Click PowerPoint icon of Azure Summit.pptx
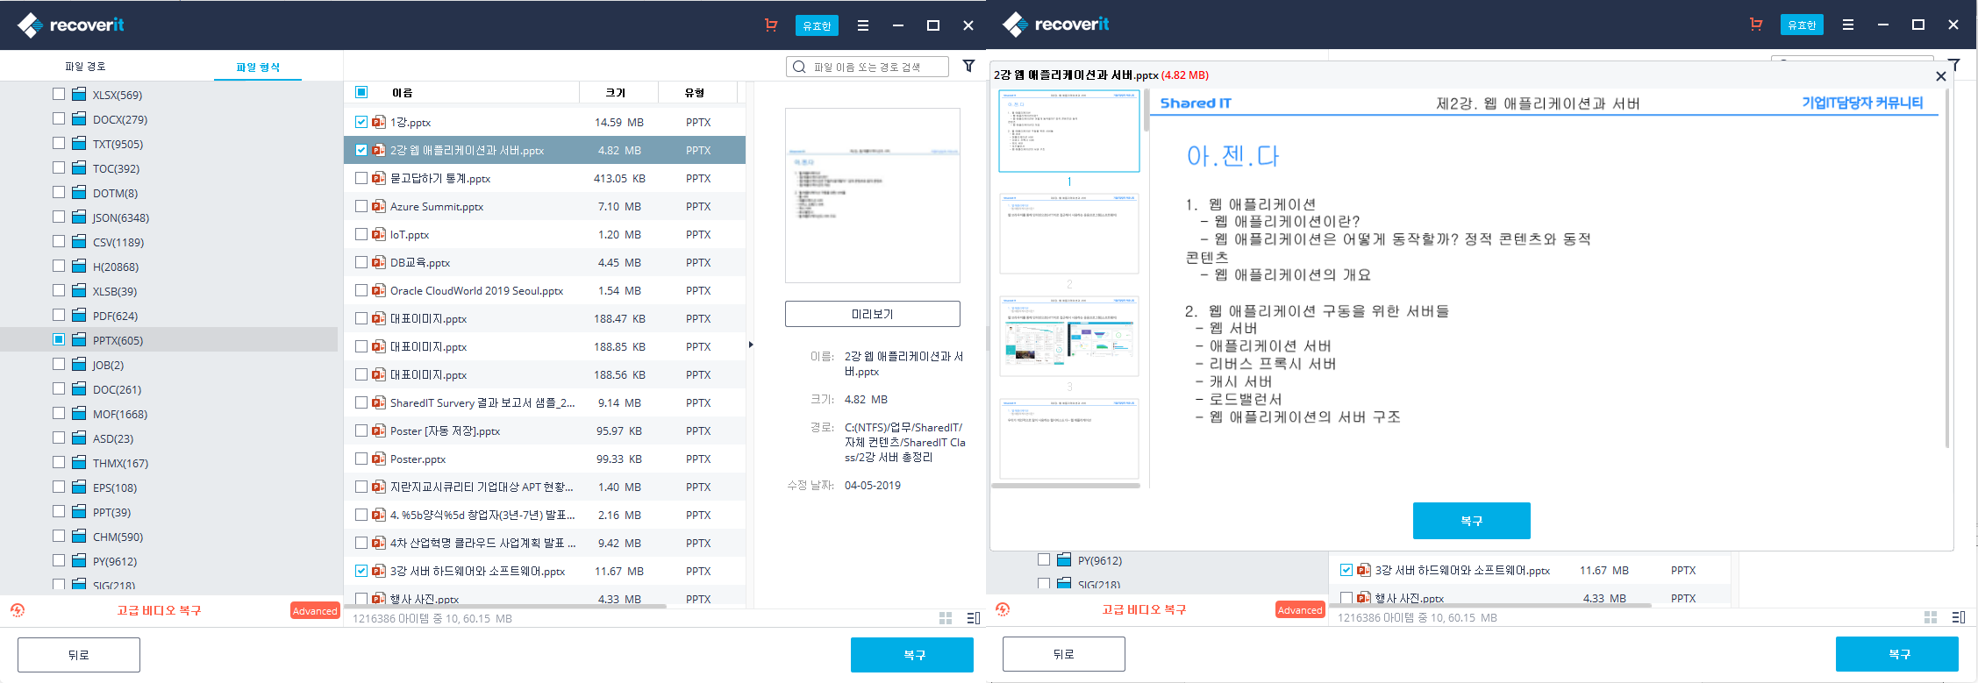The width and height of the screenshot is (1978, 683). (x=379, y=206)
